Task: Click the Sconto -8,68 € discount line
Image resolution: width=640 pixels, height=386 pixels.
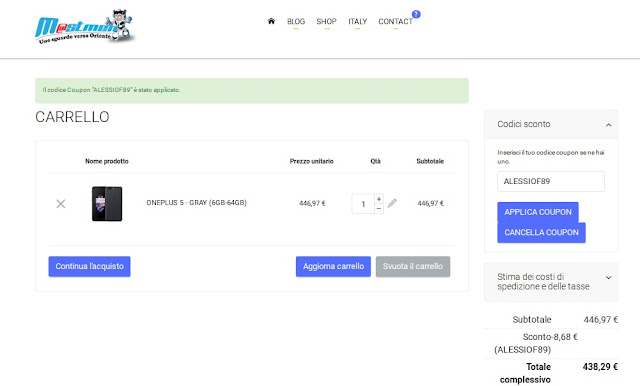Action: tap(536, 343)
